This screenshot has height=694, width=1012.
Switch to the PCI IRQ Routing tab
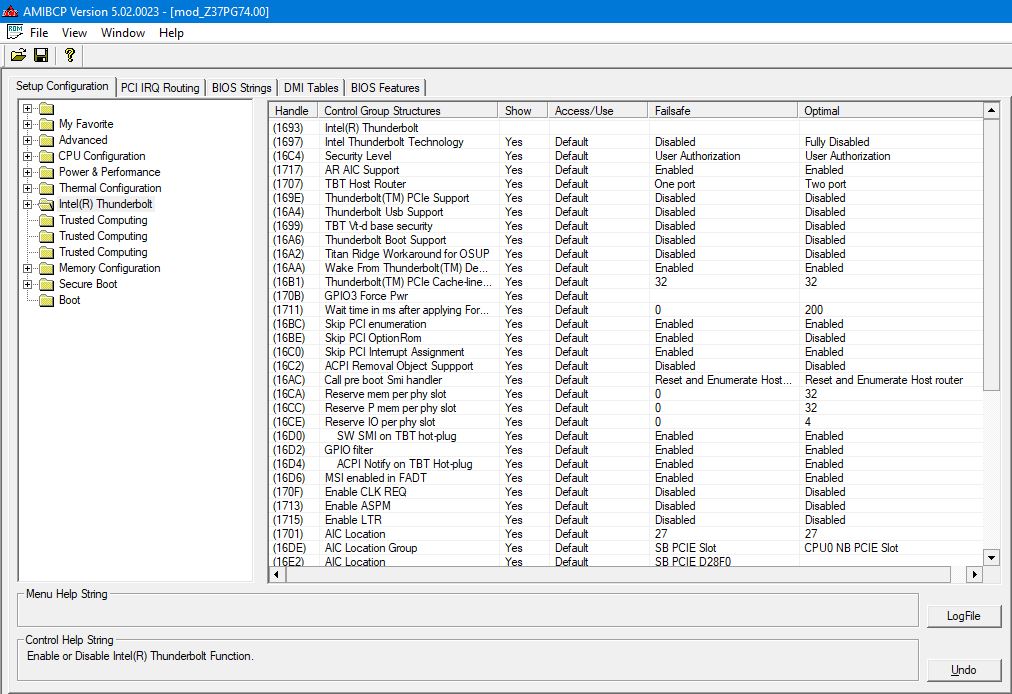tap(160, 88)
